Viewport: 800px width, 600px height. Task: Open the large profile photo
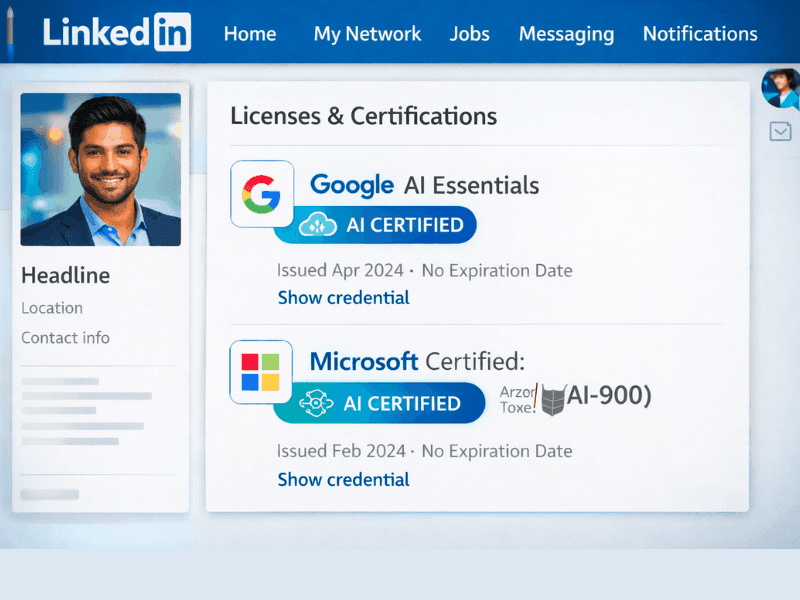(101, 169)
